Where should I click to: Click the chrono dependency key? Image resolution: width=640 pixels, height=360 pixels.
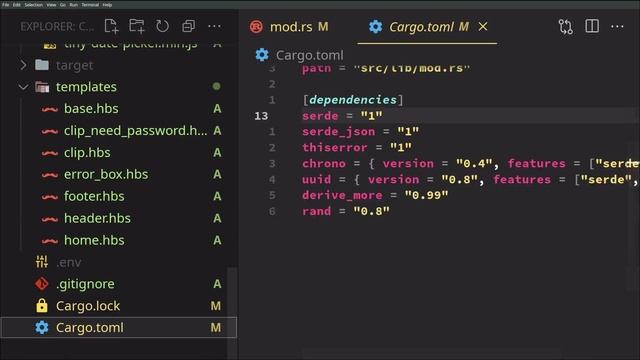324,163
